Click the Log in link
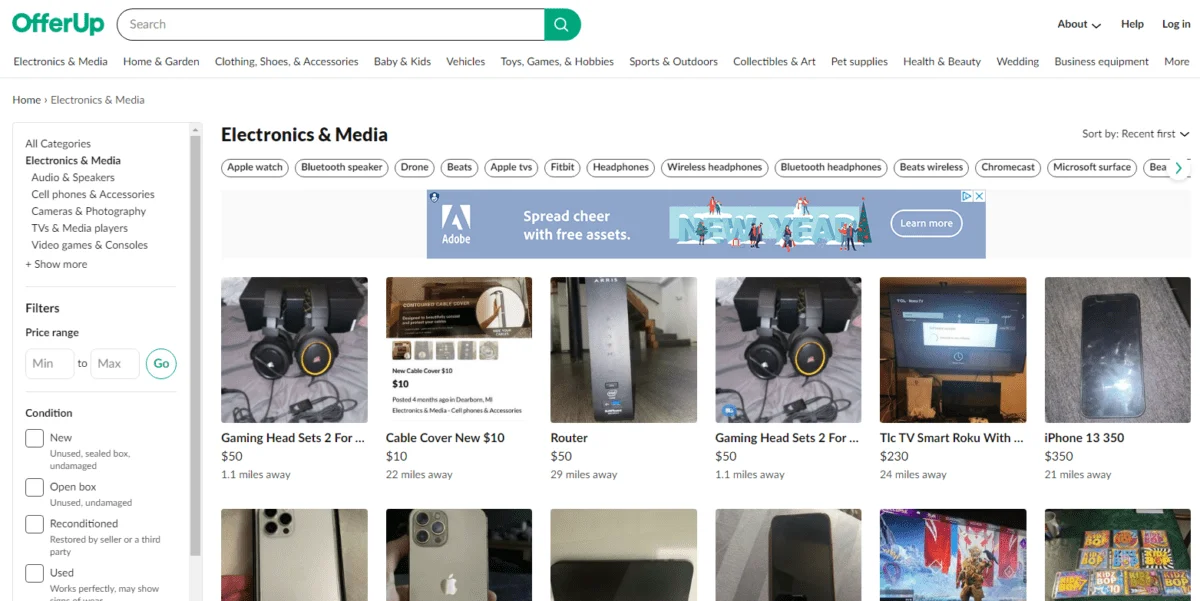The height and width of the screenshot is (601, 1200). point(1176,24)
